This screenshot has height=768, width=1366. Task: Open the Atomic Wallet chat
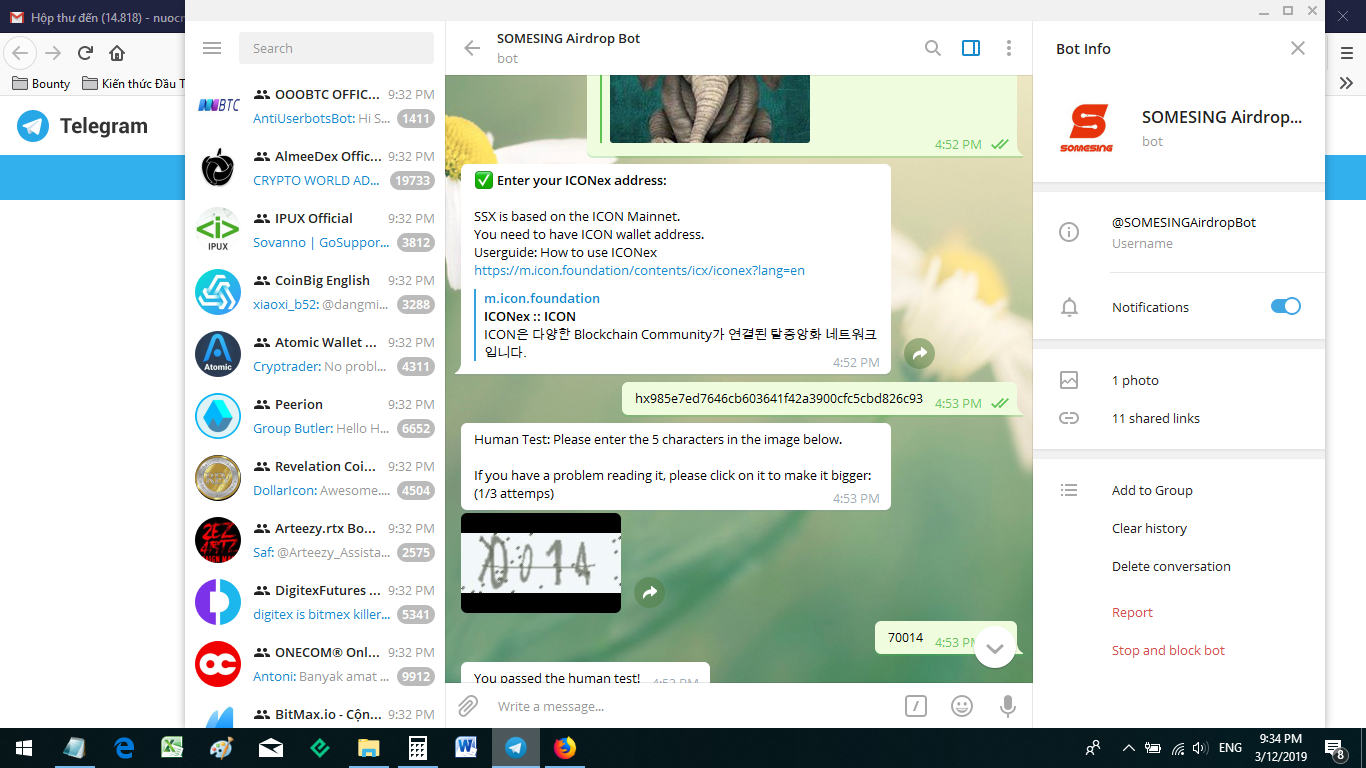315,354
